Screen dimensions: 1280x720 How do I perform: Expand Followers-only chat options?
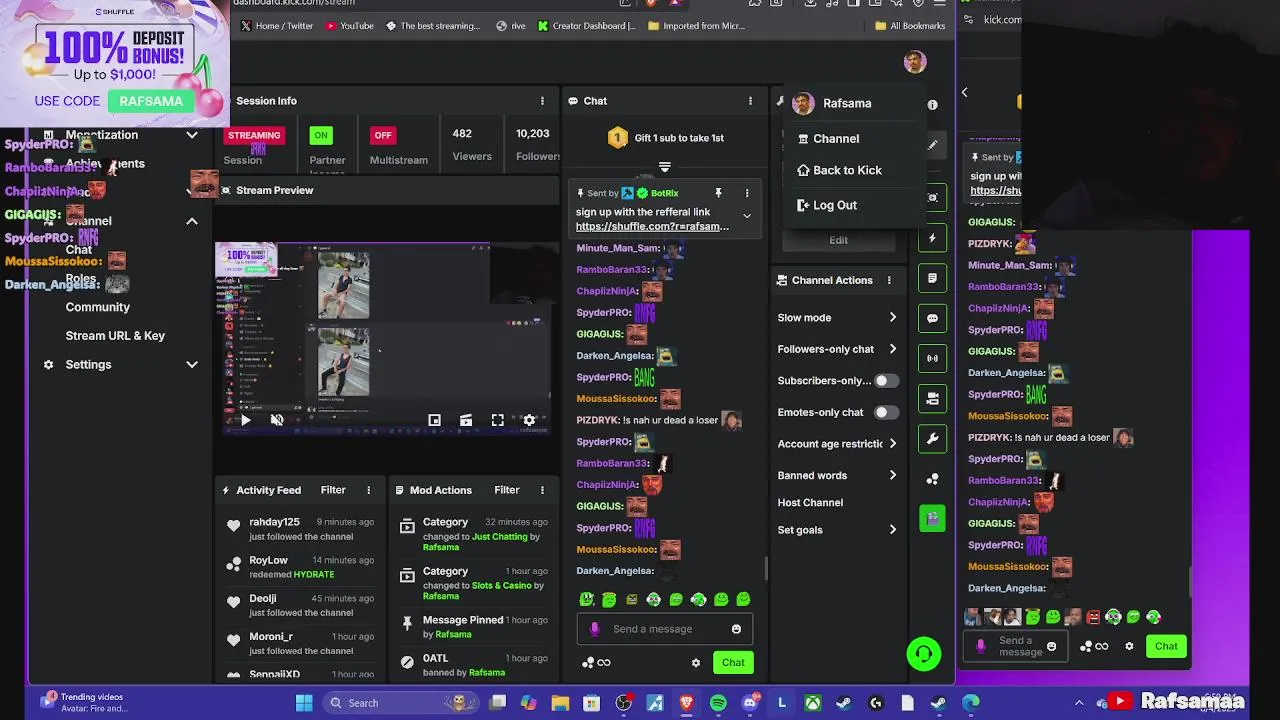[x=892, y=349]
